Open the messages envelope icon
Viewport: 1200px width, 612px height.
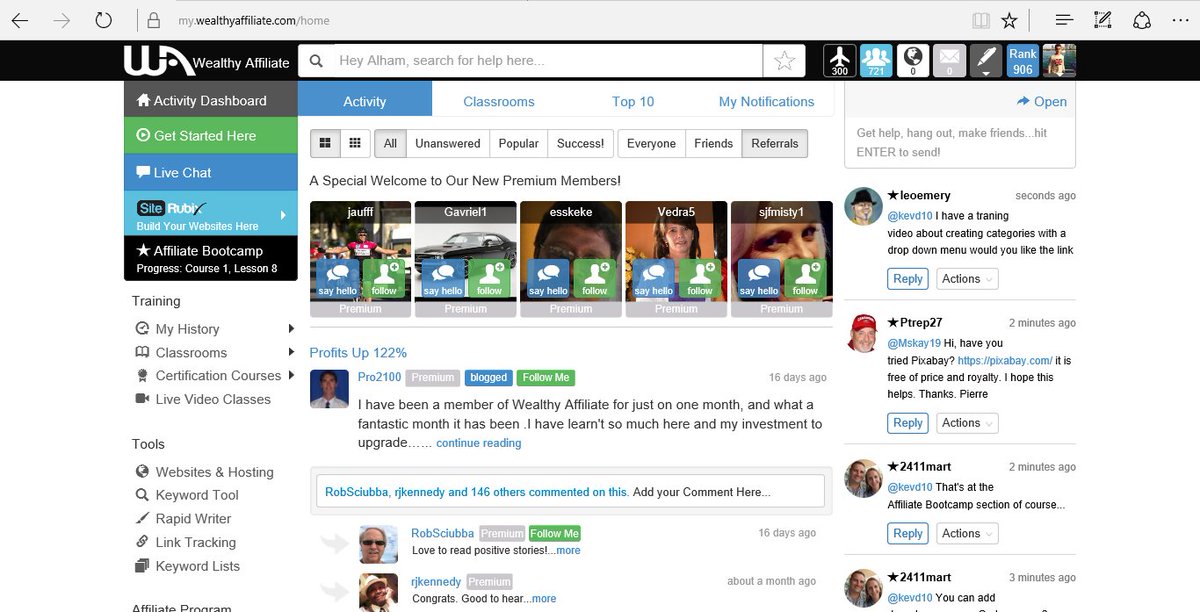click(949, 60)
